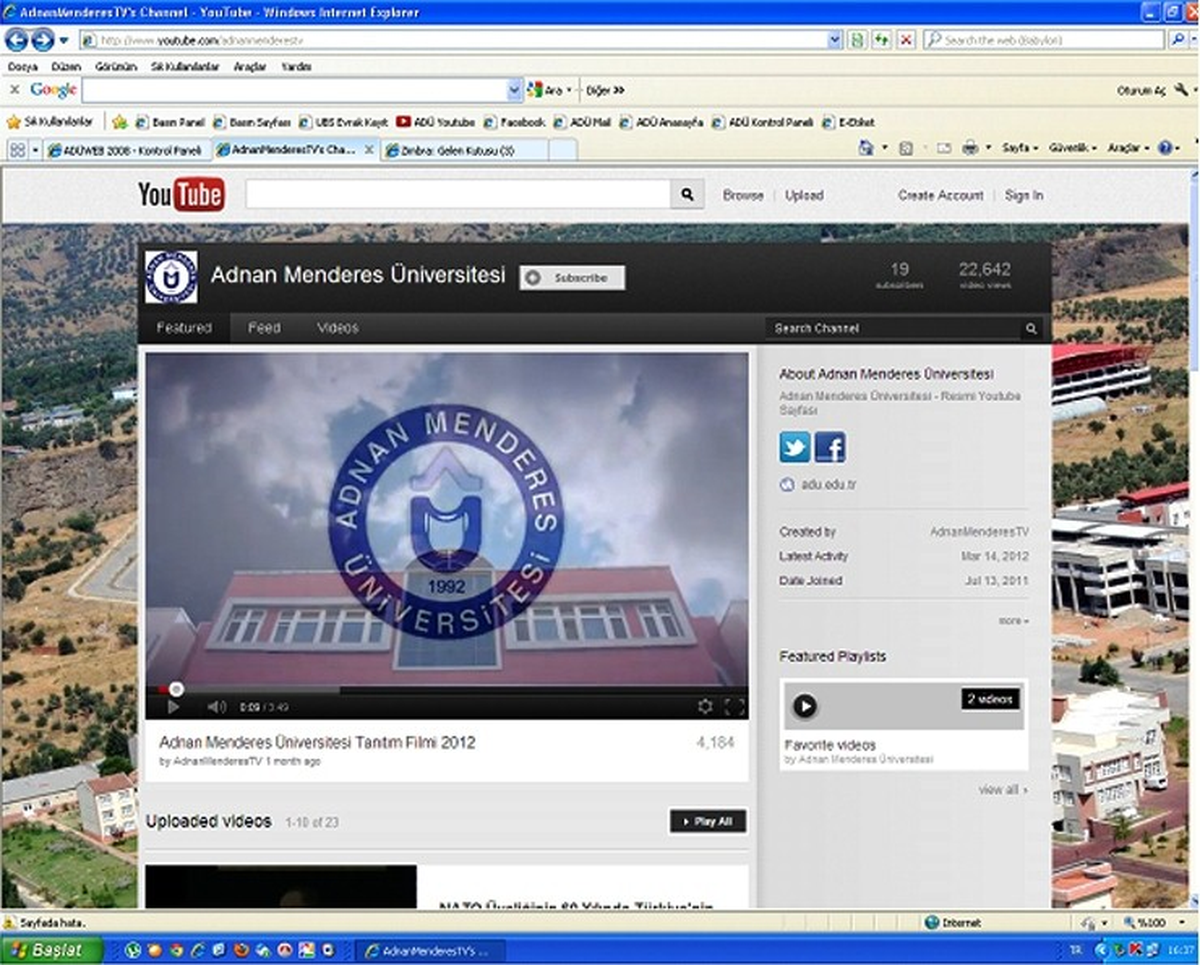Open the adu.edu.tr website link
Screen dimensions: 1200x965
point(827,485)
